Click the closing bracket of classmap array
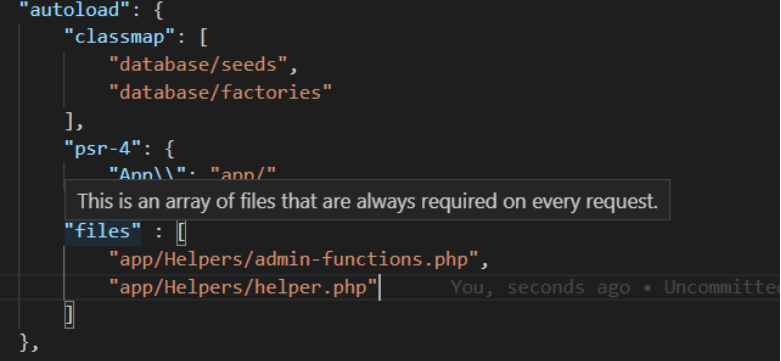This screenshot has height=361, width=781. 70,120
